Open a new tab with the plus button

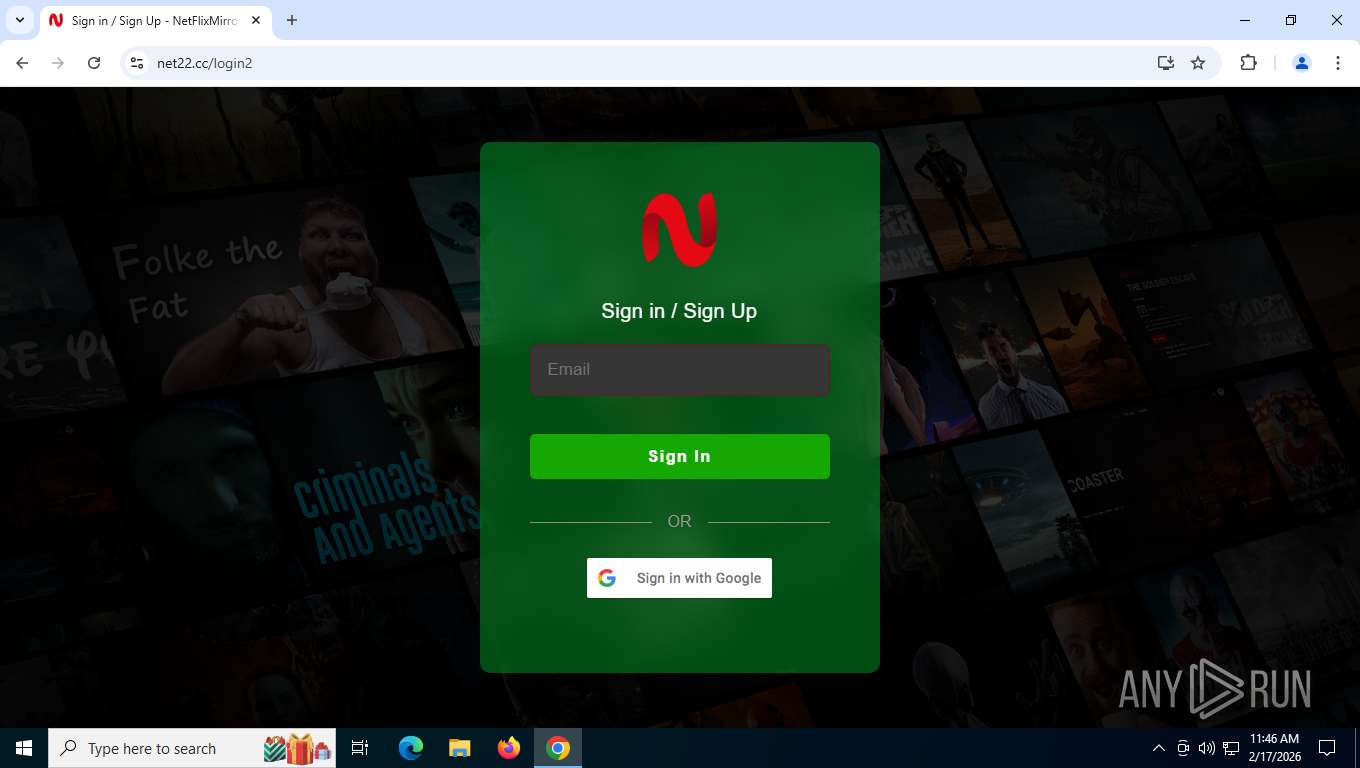(292, 20)
